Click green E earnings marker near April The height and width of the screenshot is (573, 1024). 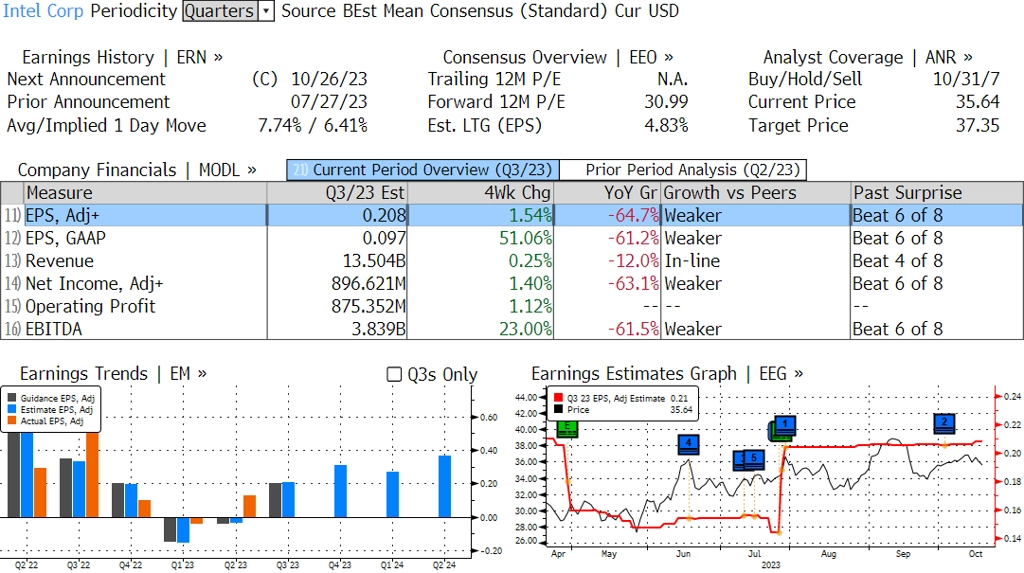(567, 429)
